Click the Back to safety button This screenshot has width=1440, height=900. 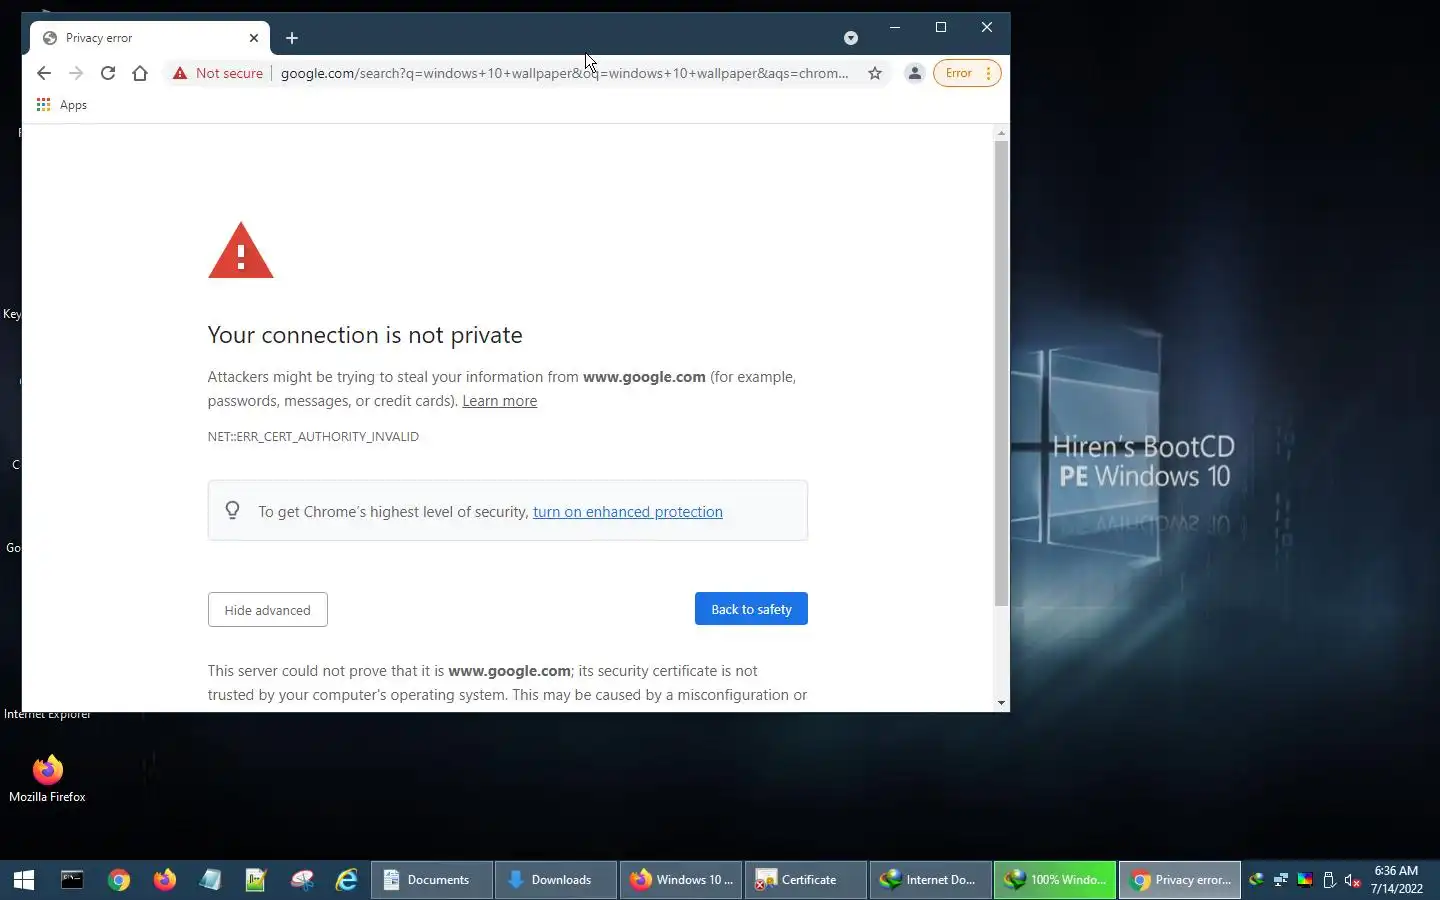pos(751,609)
